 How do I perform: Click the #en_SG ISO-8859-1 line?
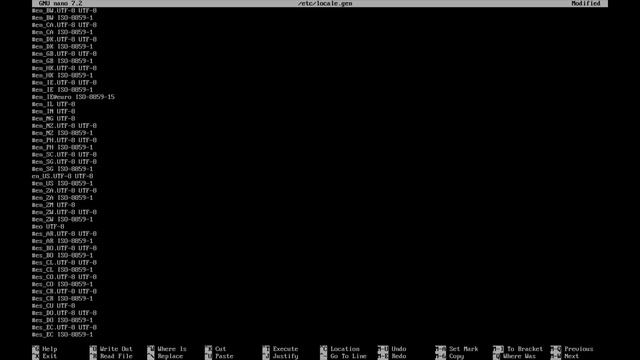(x=62, y=169)
